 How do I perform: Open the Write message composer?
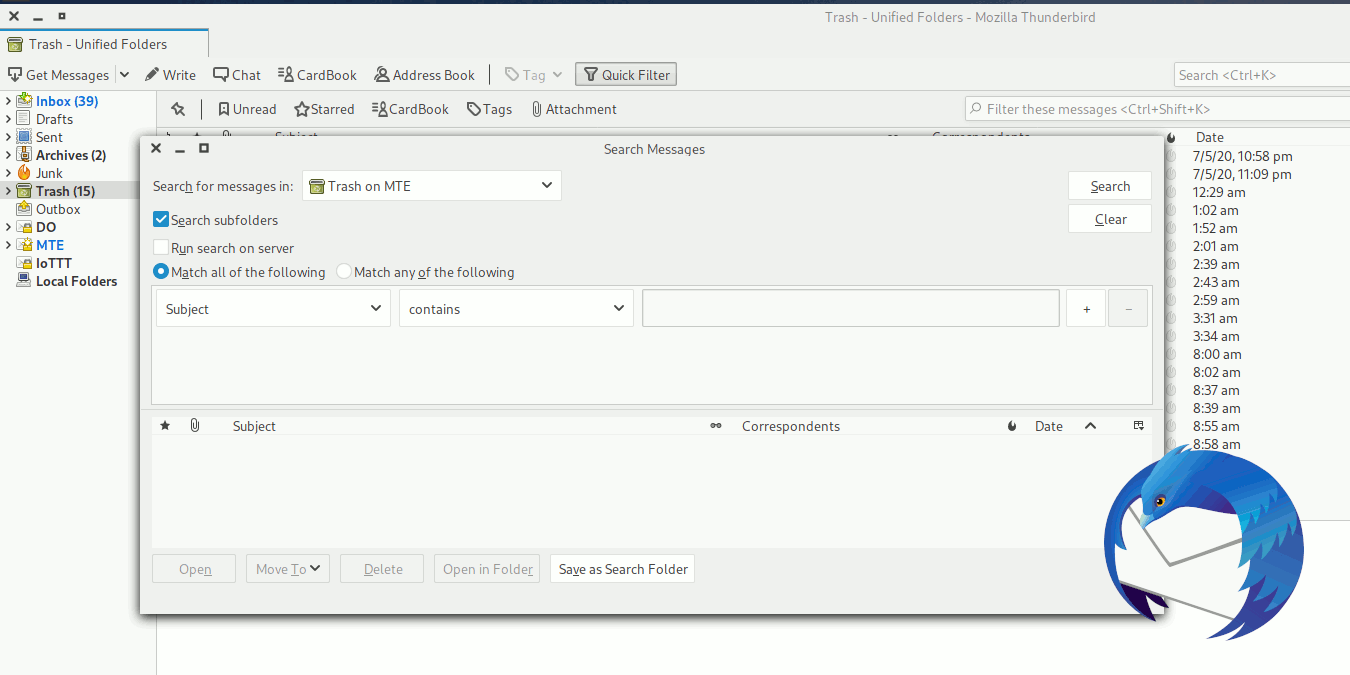coord(170,74)
